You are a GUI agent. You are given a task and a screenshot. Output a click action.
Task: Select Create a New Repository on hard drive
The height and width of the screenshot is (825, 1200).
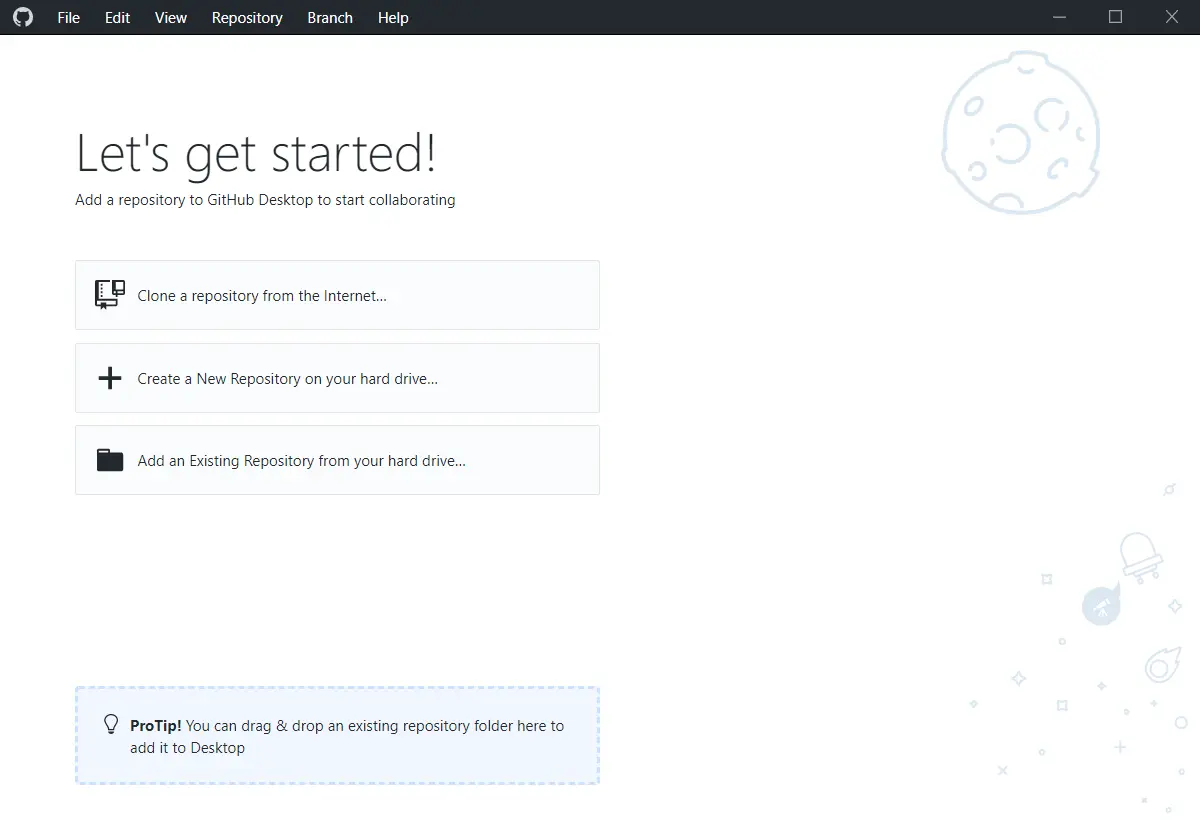point(337,378)
